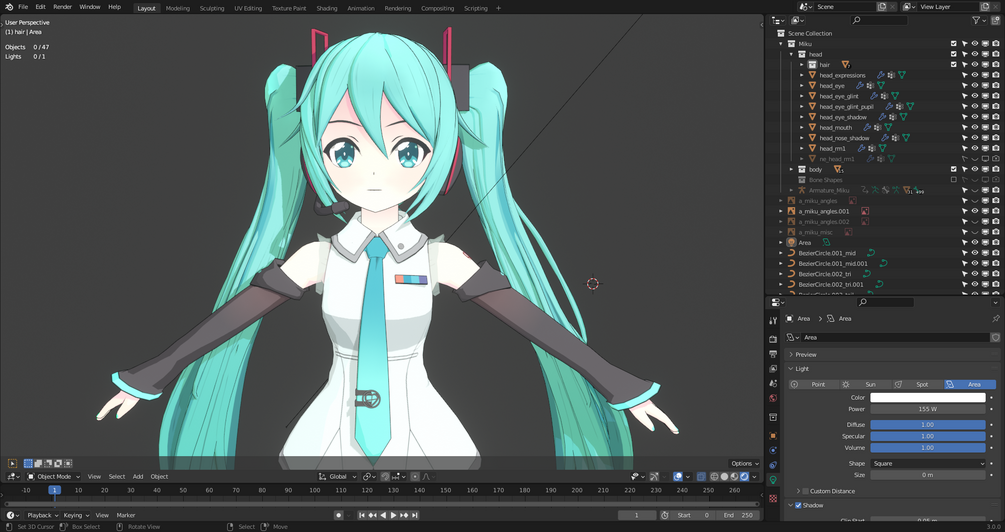Uncheck the Miku collection checkbox
This screenshot has width=1005, height=532.
(x=954, y=44)
